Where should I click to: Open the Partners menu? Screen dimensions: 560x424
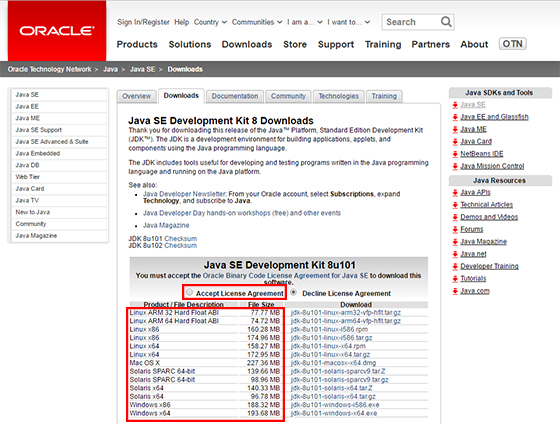click(x=430, y=44)
